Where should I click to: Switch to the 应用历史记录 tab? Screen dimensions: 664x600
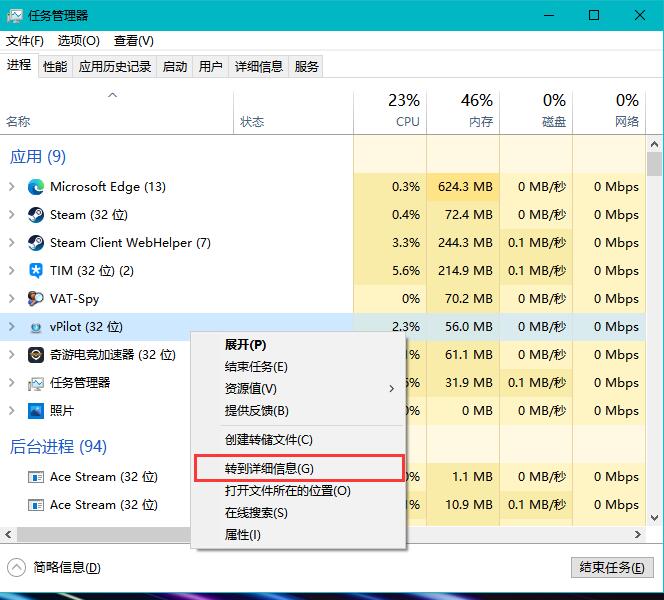click(x=115, y=66)
